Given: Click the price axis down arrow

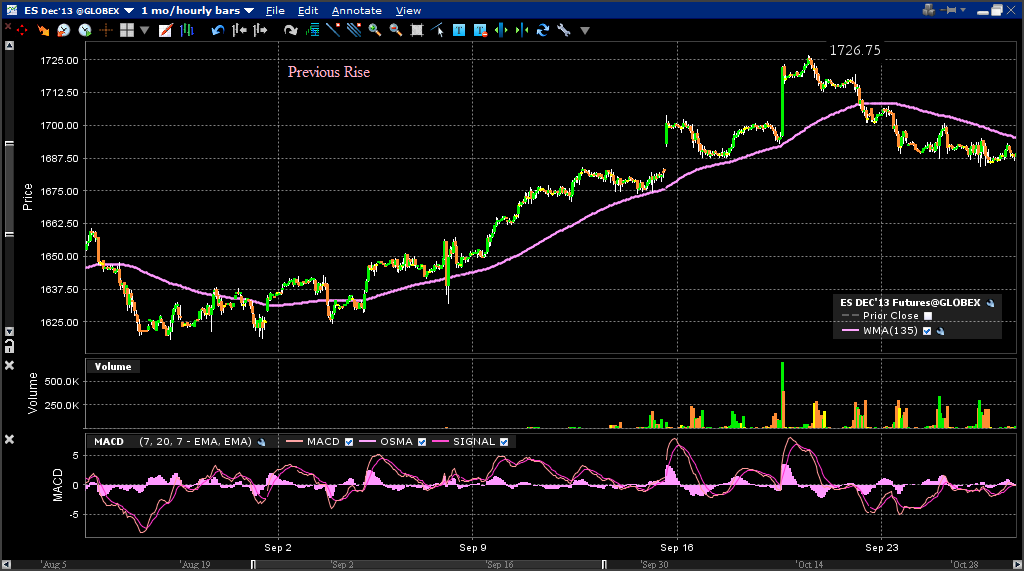Looking at the screenshot, I should click(x=9, y=331).
